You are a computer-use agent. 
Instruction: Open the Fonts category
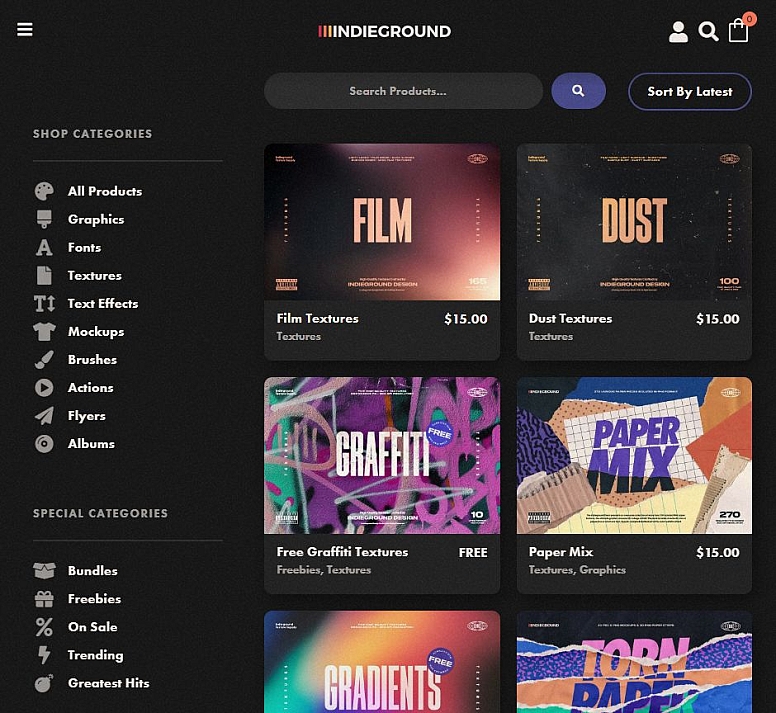[85, 247]
